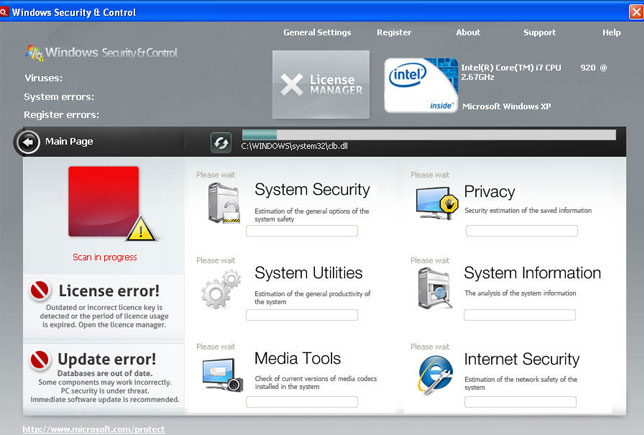Click the Register errors: label

pos(61,115)
